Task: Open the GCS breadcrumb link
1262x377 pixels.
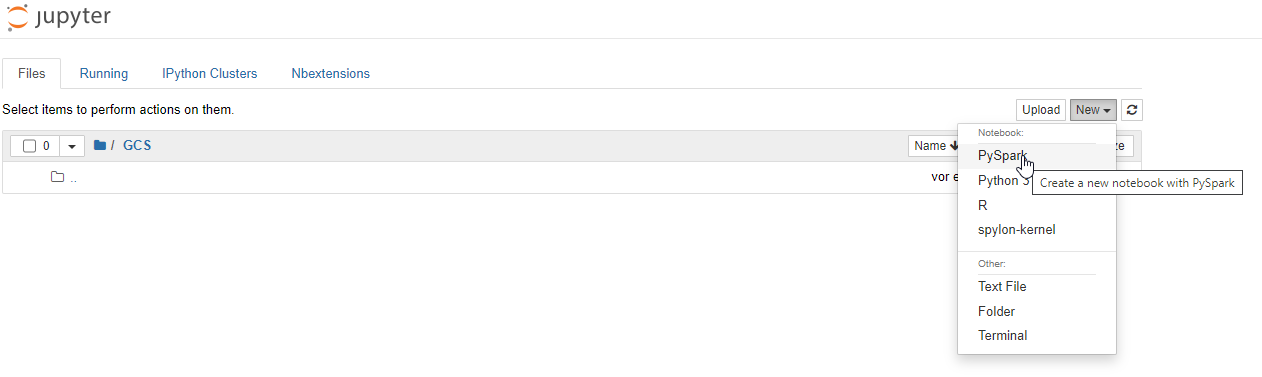Action: pos(137,146)
